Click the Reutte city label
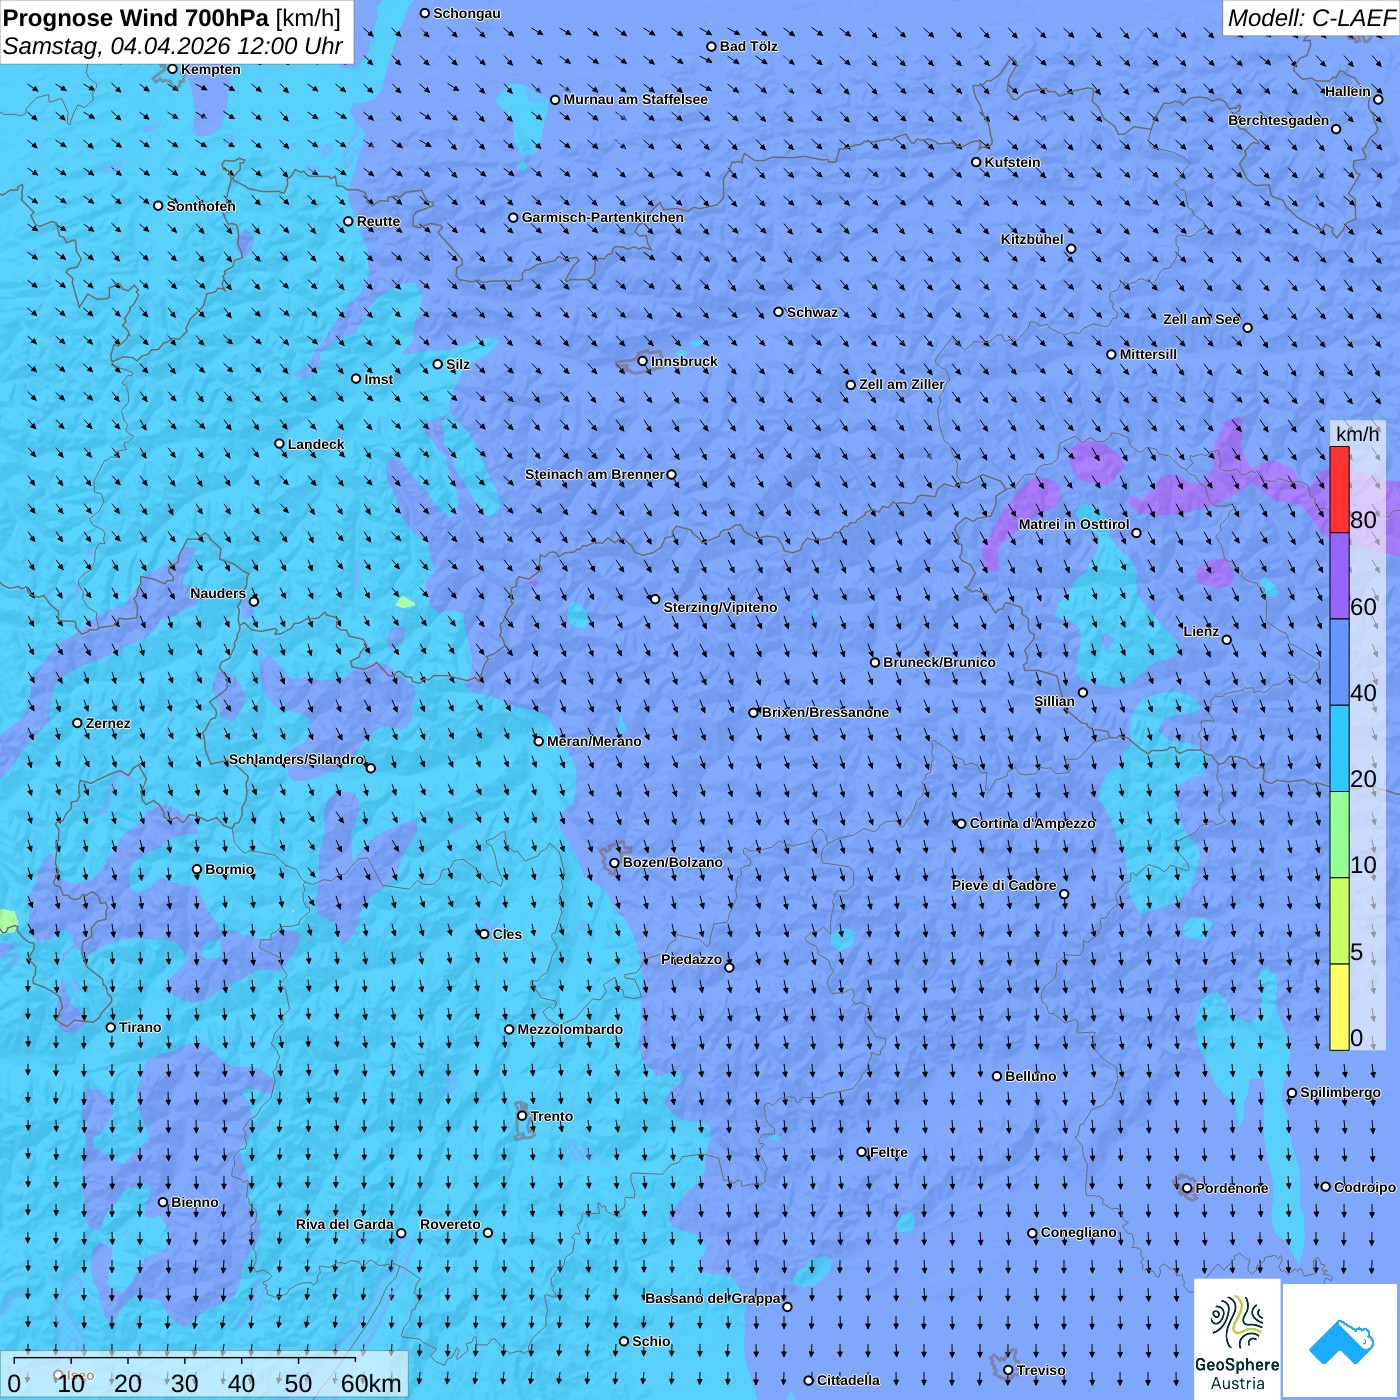 [x=378, y=221]
